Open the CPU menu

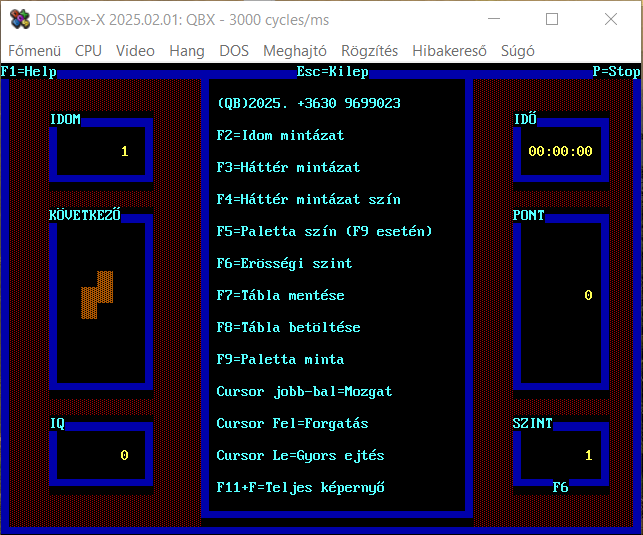pos(88,51)
